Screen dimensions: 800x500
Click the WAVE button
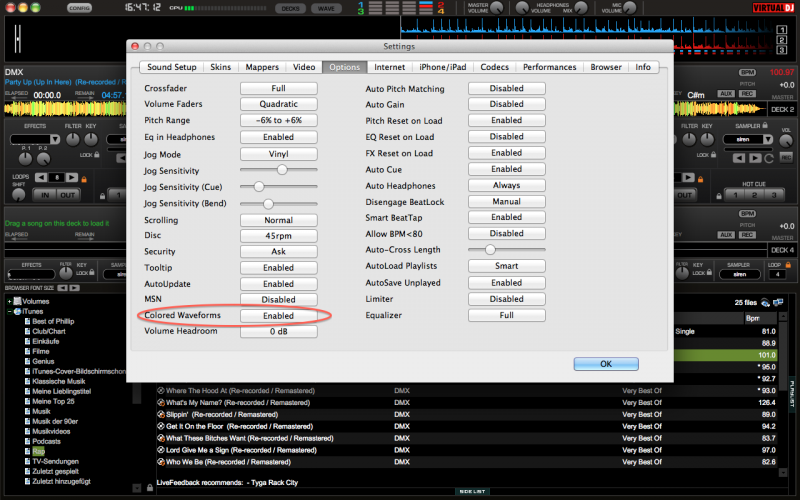coord(326,8)
